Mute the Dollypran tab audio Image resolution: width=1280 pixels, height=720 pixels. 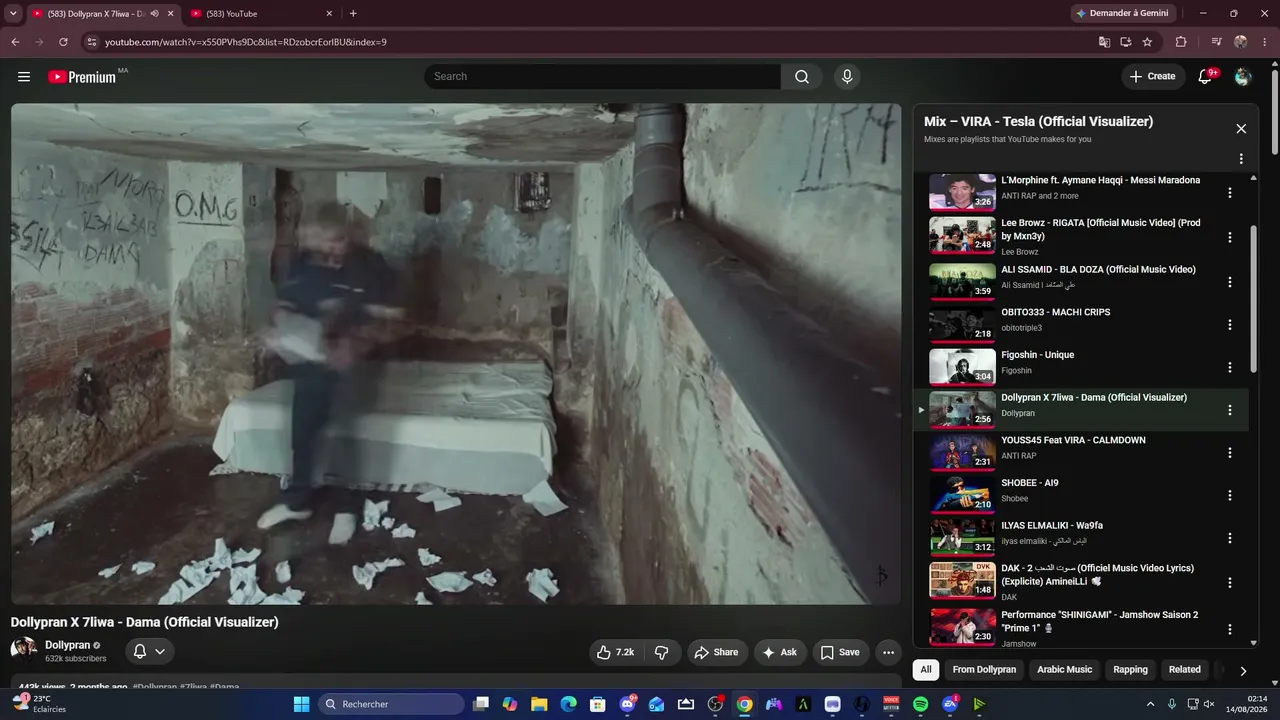pyautogui.click(x=154, y=14)
